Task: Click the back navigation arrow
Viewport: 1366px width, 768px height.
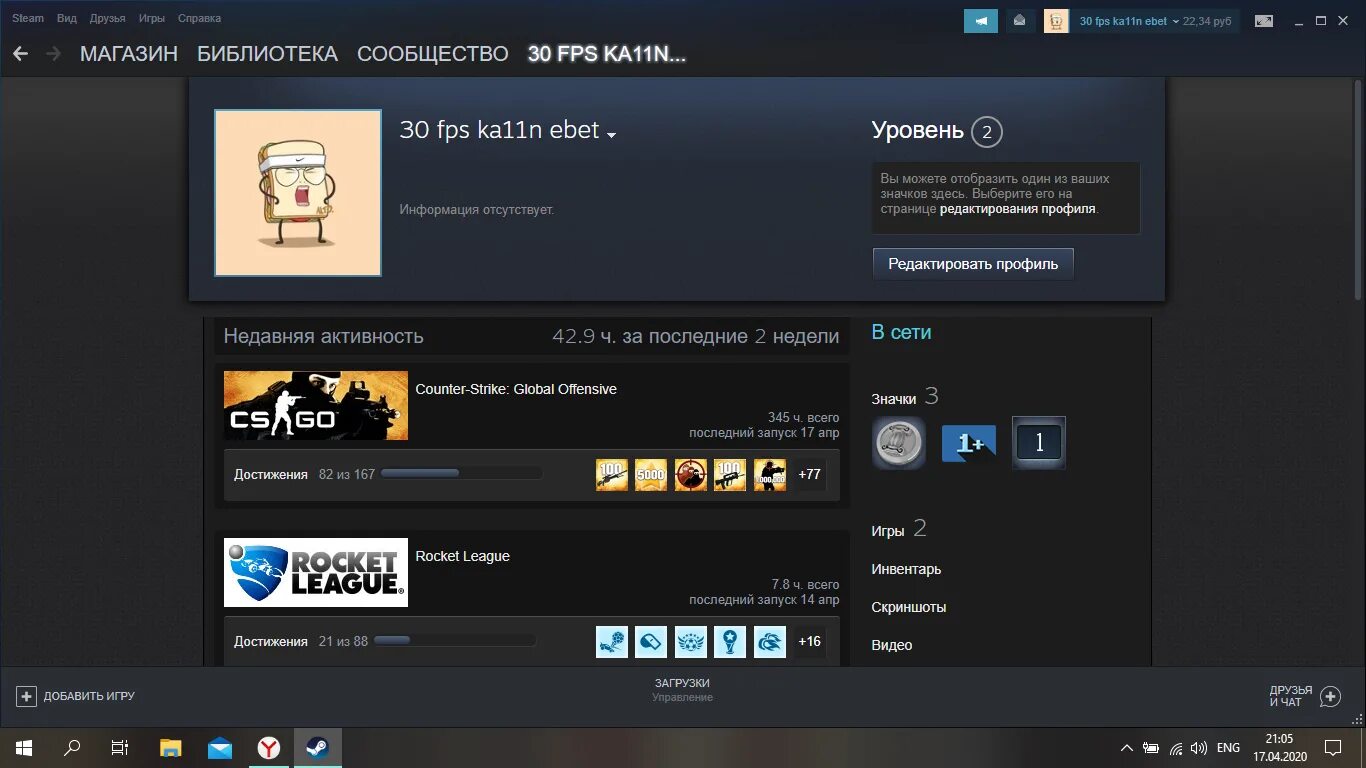Action: click(20, 54)
